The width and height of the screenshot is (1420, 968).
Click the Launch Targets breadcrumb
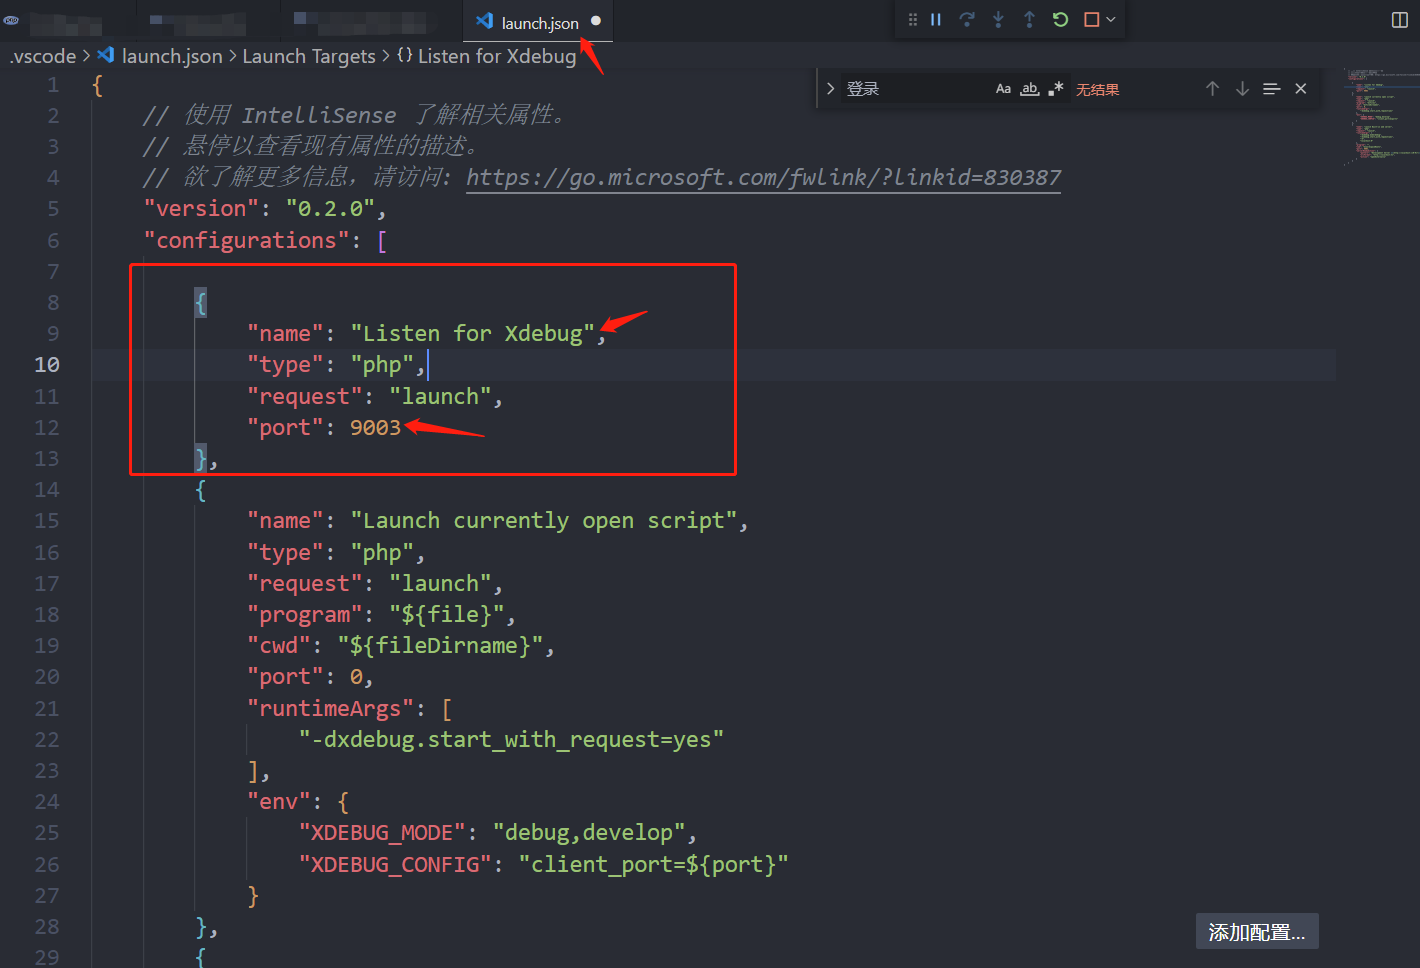309,56
